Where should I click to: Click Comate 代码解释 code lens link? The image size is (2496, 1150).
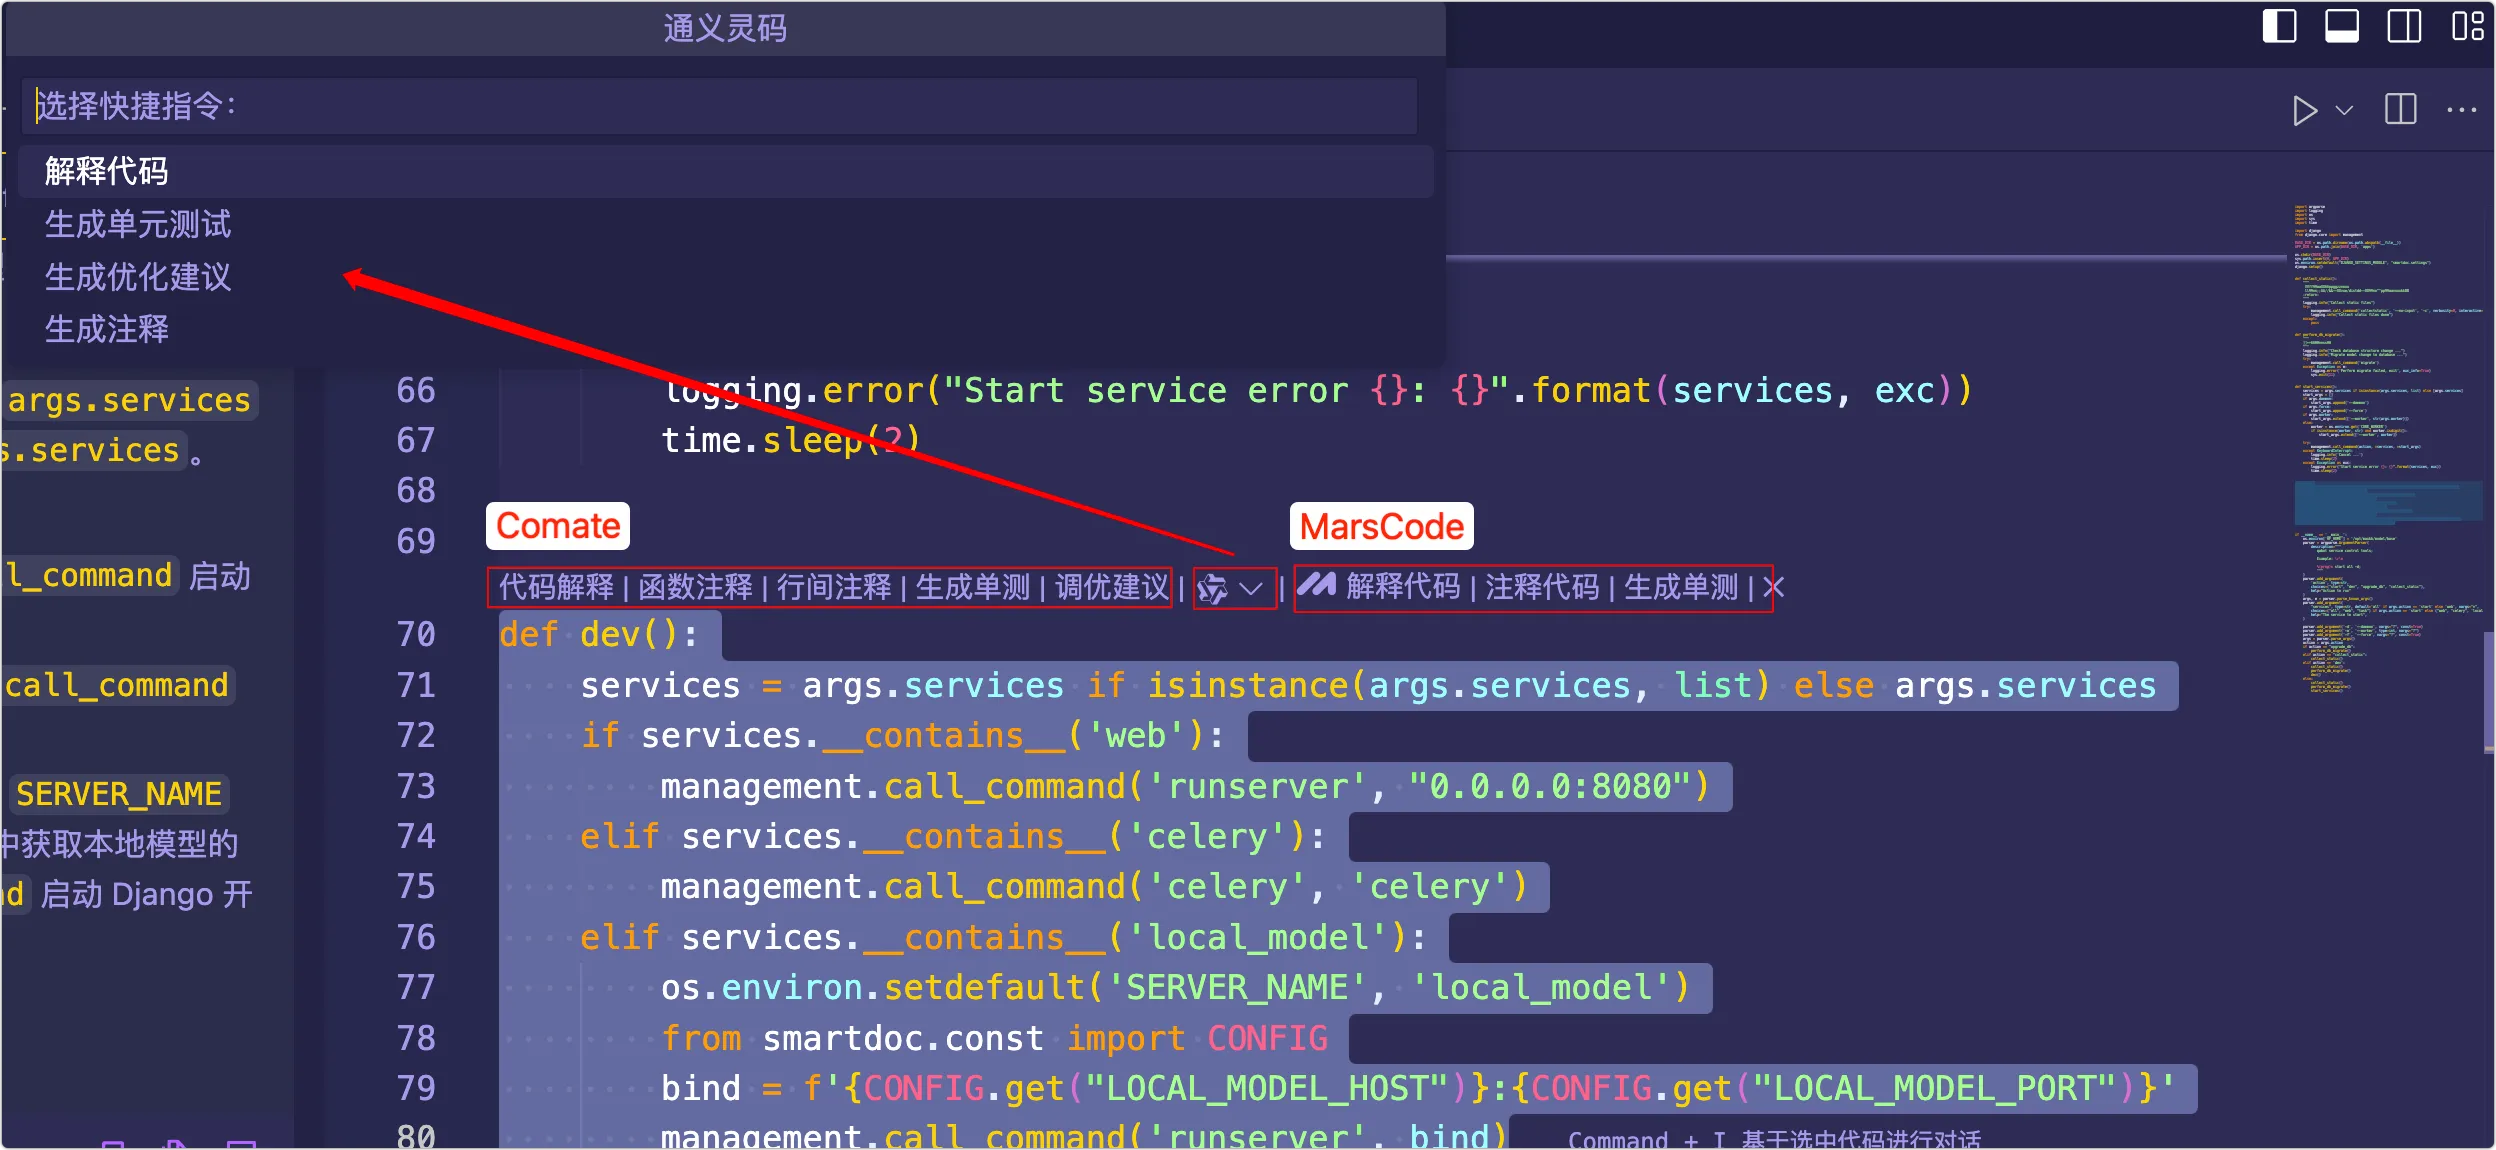pyautogui.click(x=556, y=587)
